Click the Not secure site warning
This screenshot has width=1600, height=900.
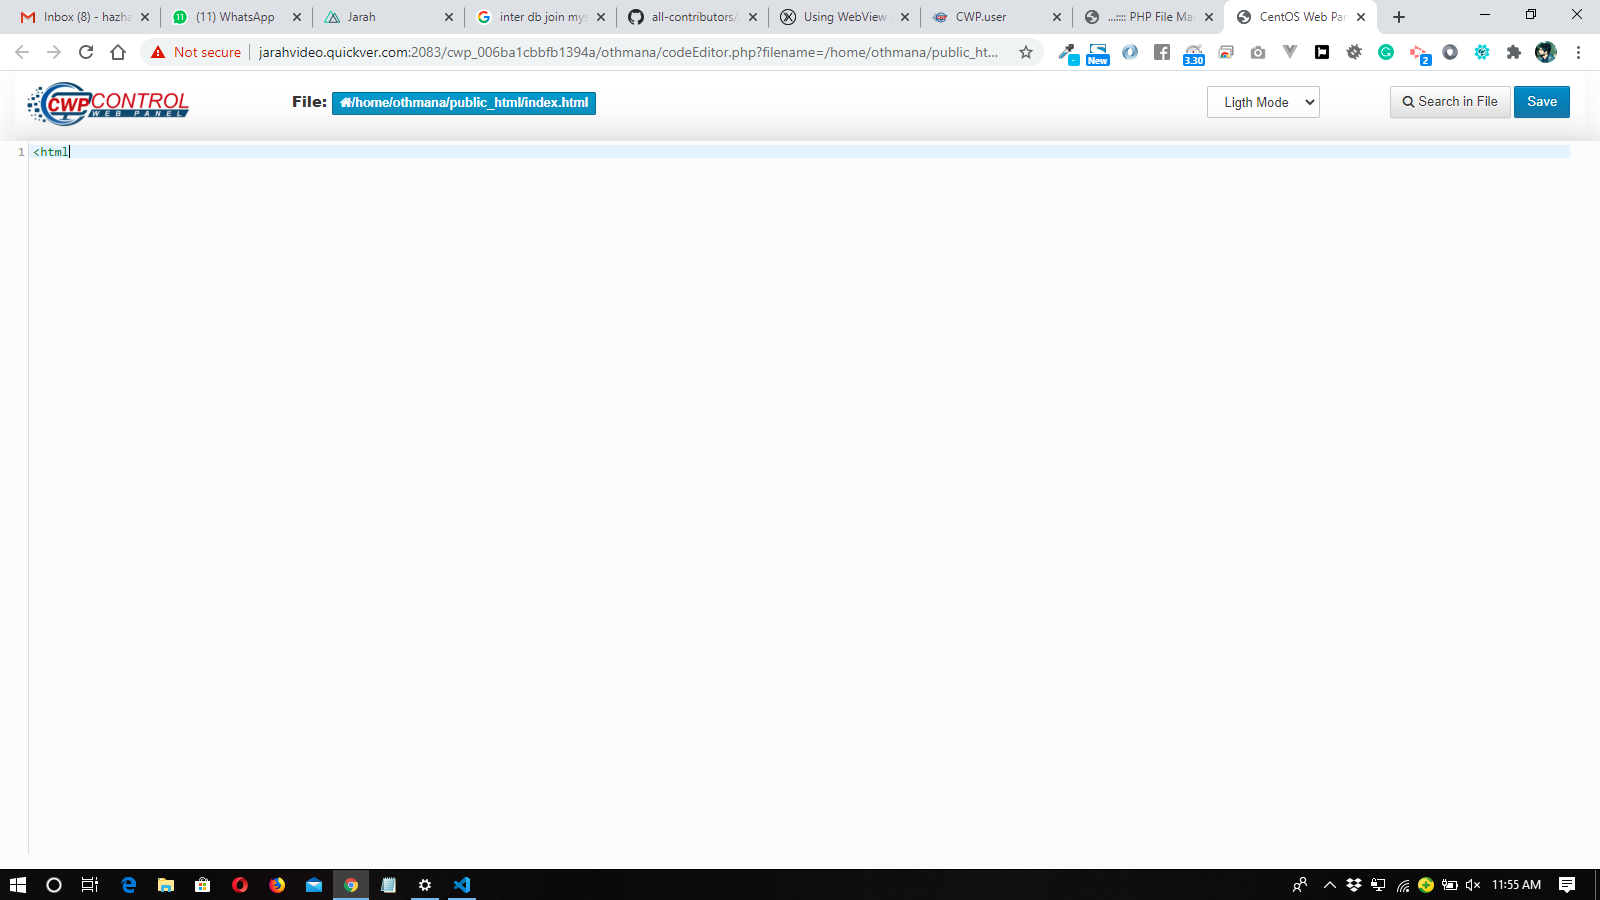pos(197,52)
